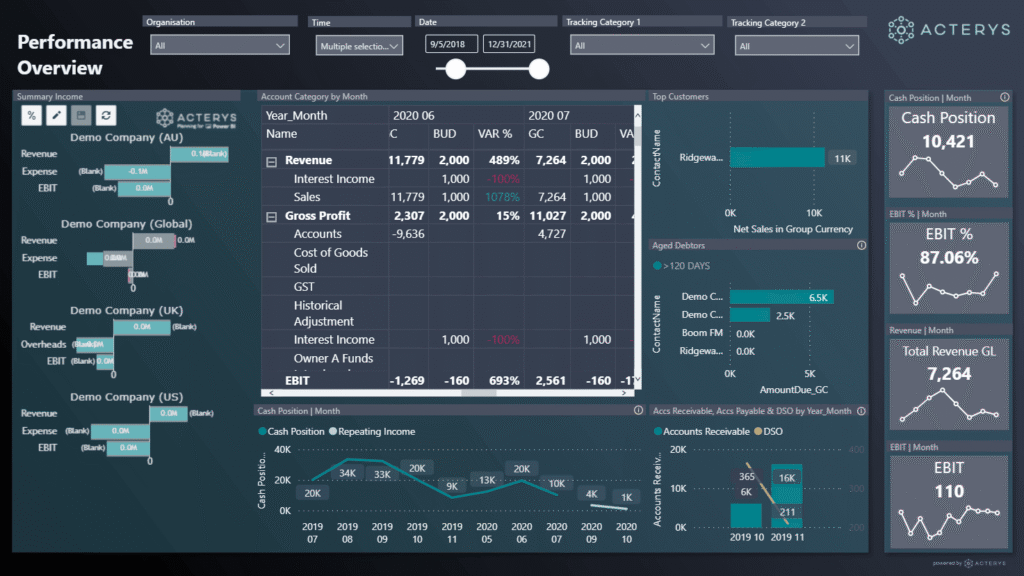Image resolution: width=1024 pixels, height=576 pixels.
Task: Click the 2.5K bar in Aged Debtors
Action: pos(750,315)
